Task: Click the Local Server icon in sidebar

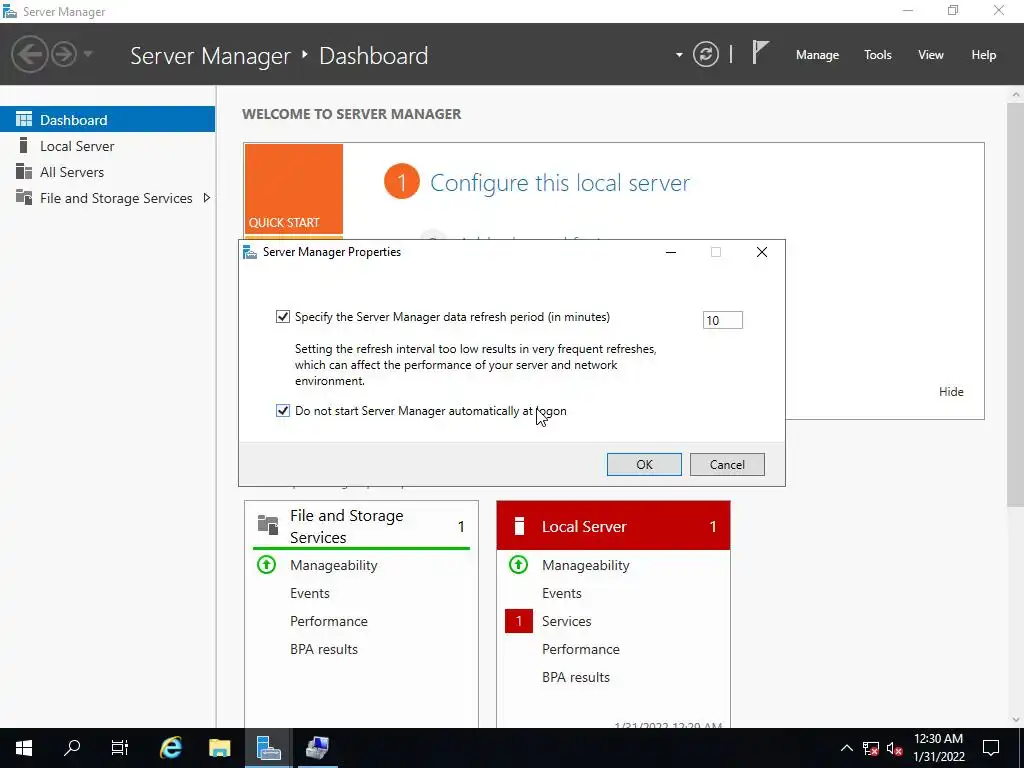Action: (24, 145)
